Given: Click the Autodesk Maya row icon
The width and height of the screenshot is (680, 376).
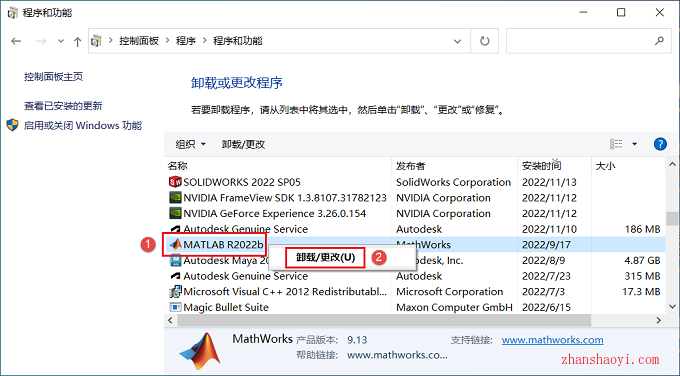Looking at the screenshot, I should pyautogui.click(x=175, y=260).
